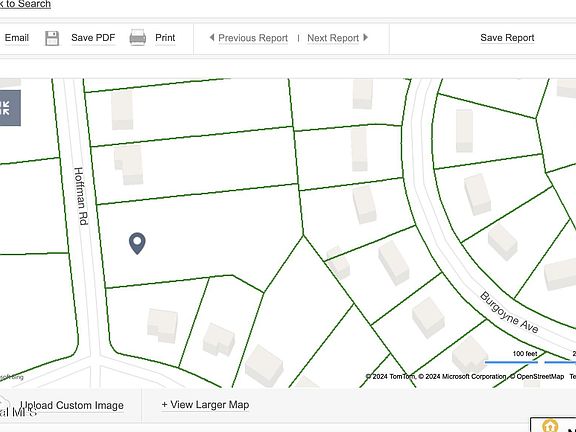Click the Save PDF link

93,38
